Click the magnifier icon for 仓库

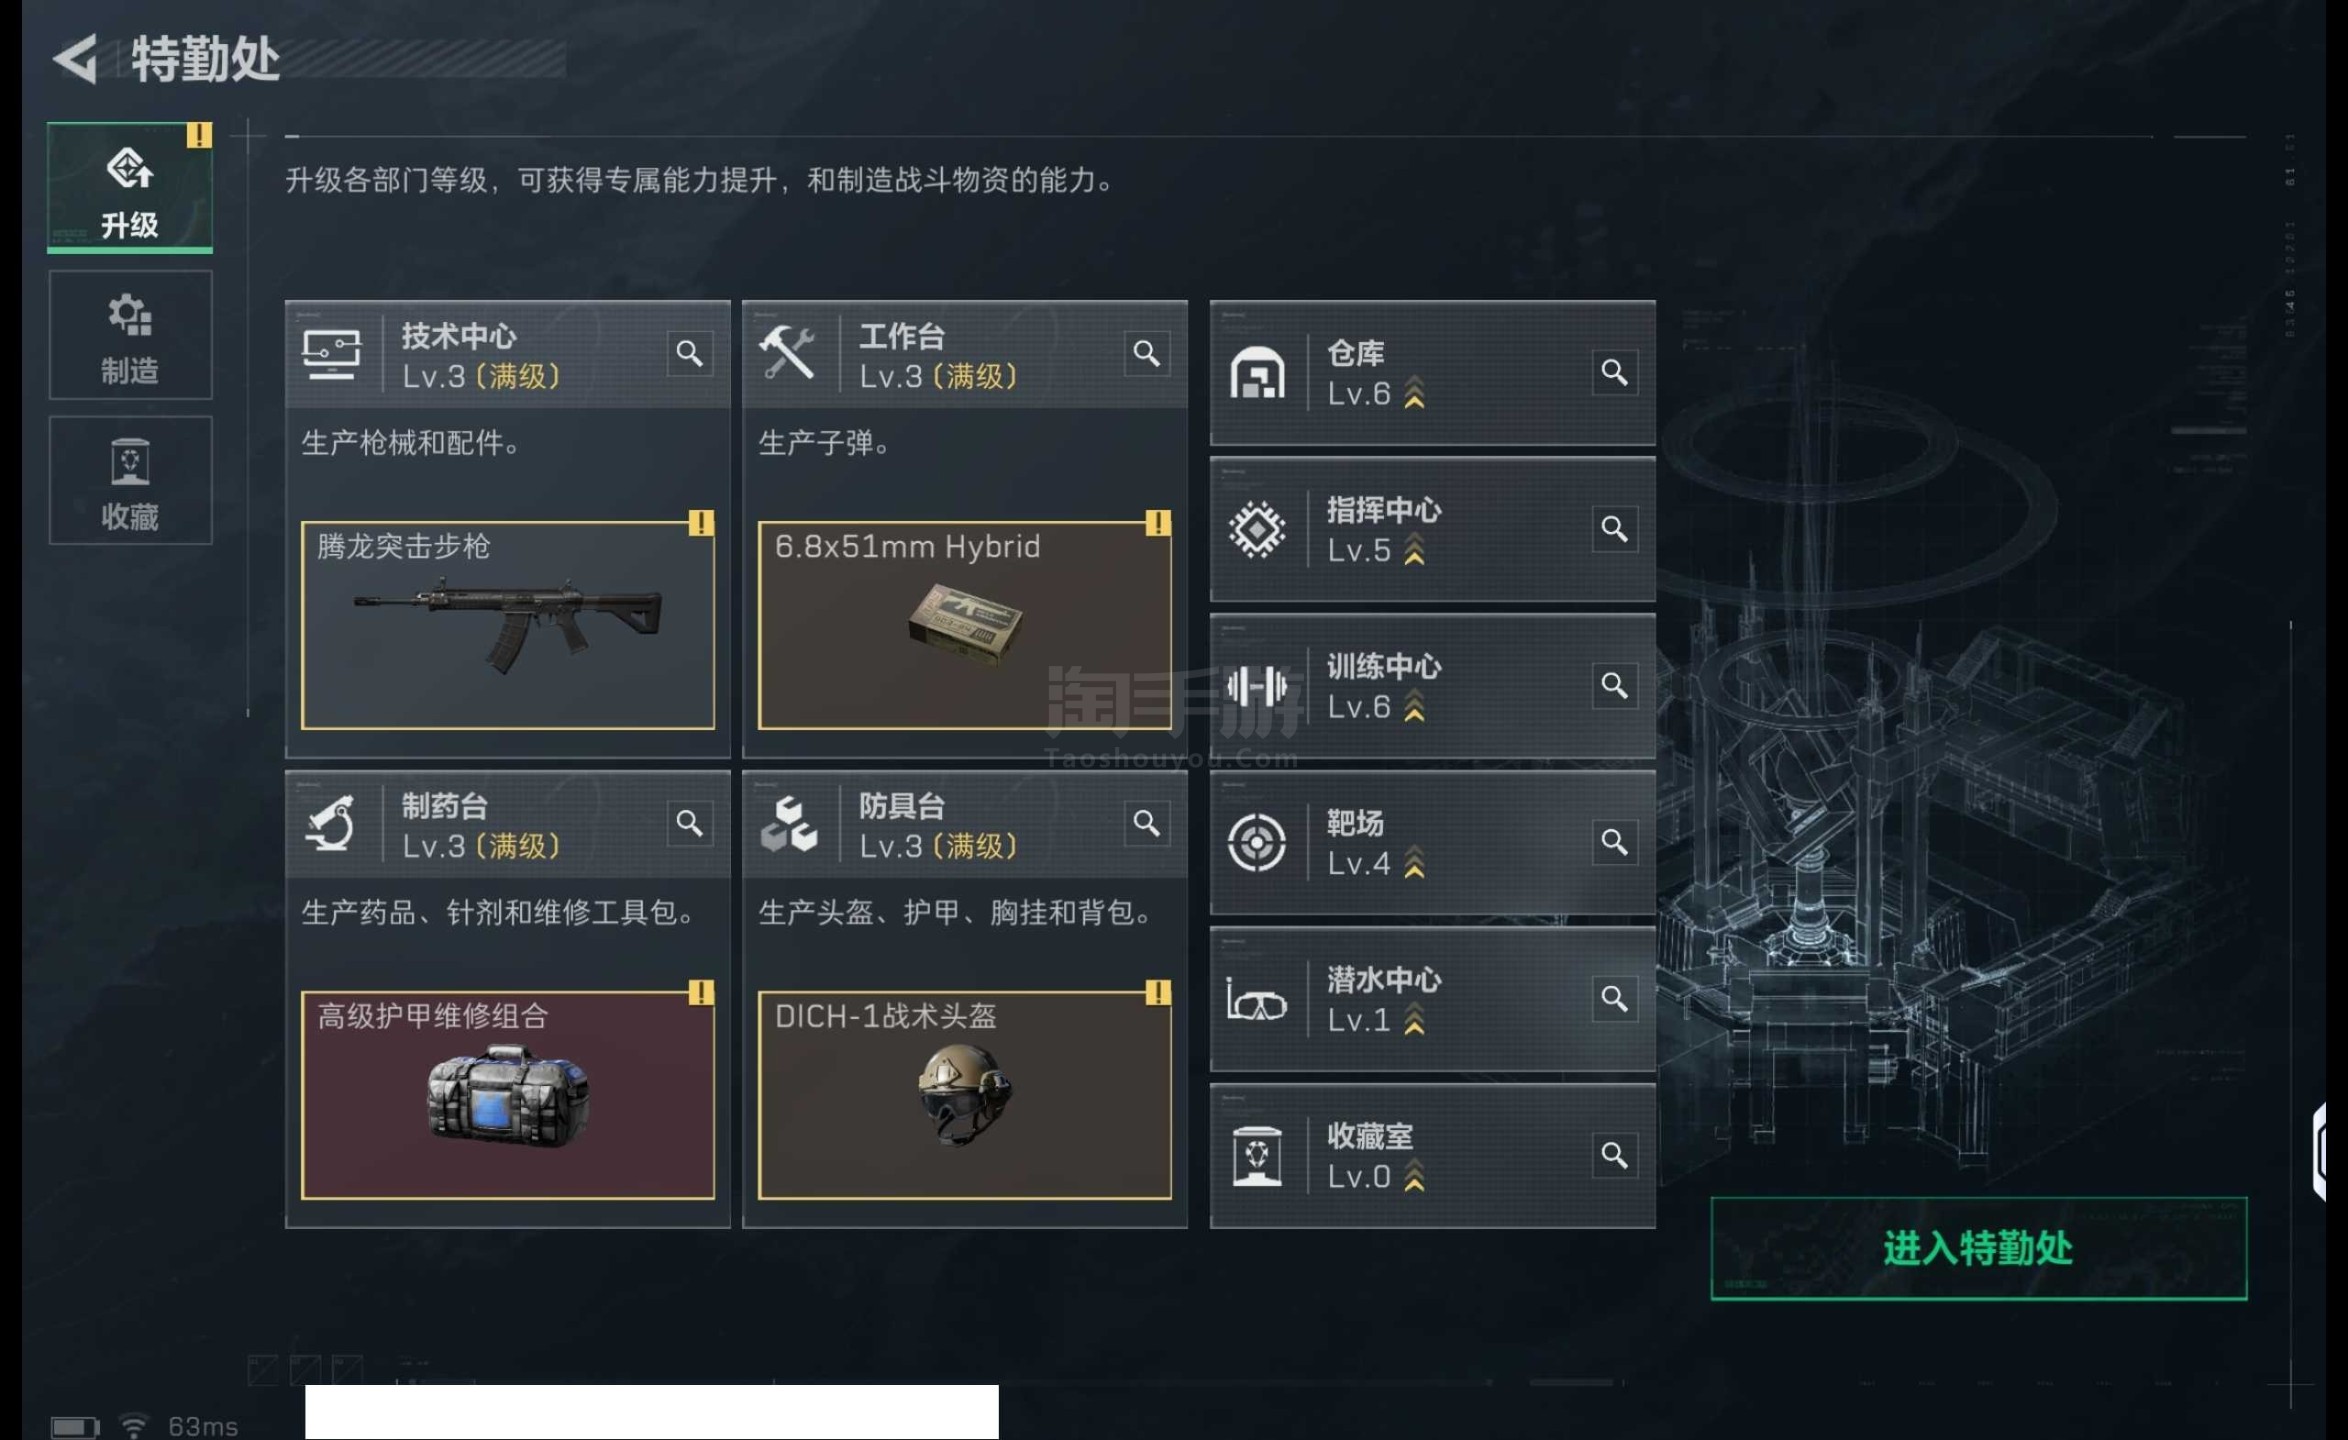tap(1614, 372)
